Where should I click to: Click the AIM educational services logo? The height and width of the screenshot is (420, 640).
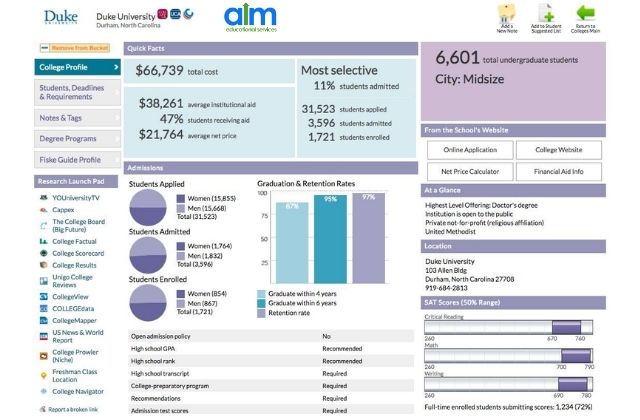coord(250,17)
